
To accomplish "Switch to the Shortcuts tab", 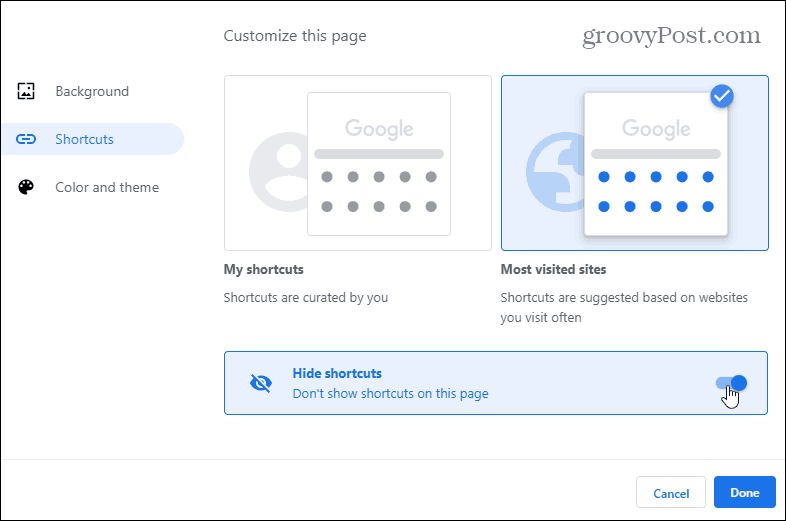I will pos(93,139).
